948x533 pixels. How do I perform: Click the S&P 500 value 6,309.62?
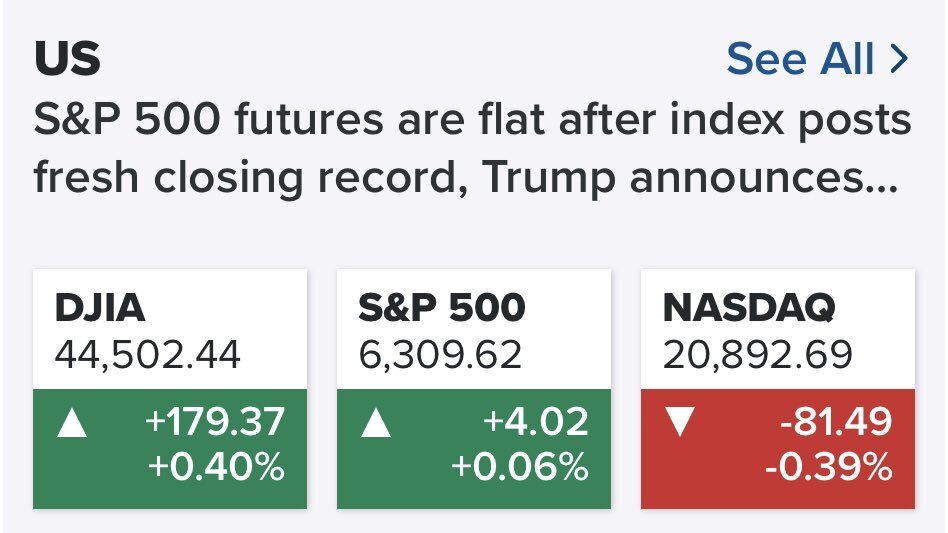pyautogui.click(x=440, y=353)
